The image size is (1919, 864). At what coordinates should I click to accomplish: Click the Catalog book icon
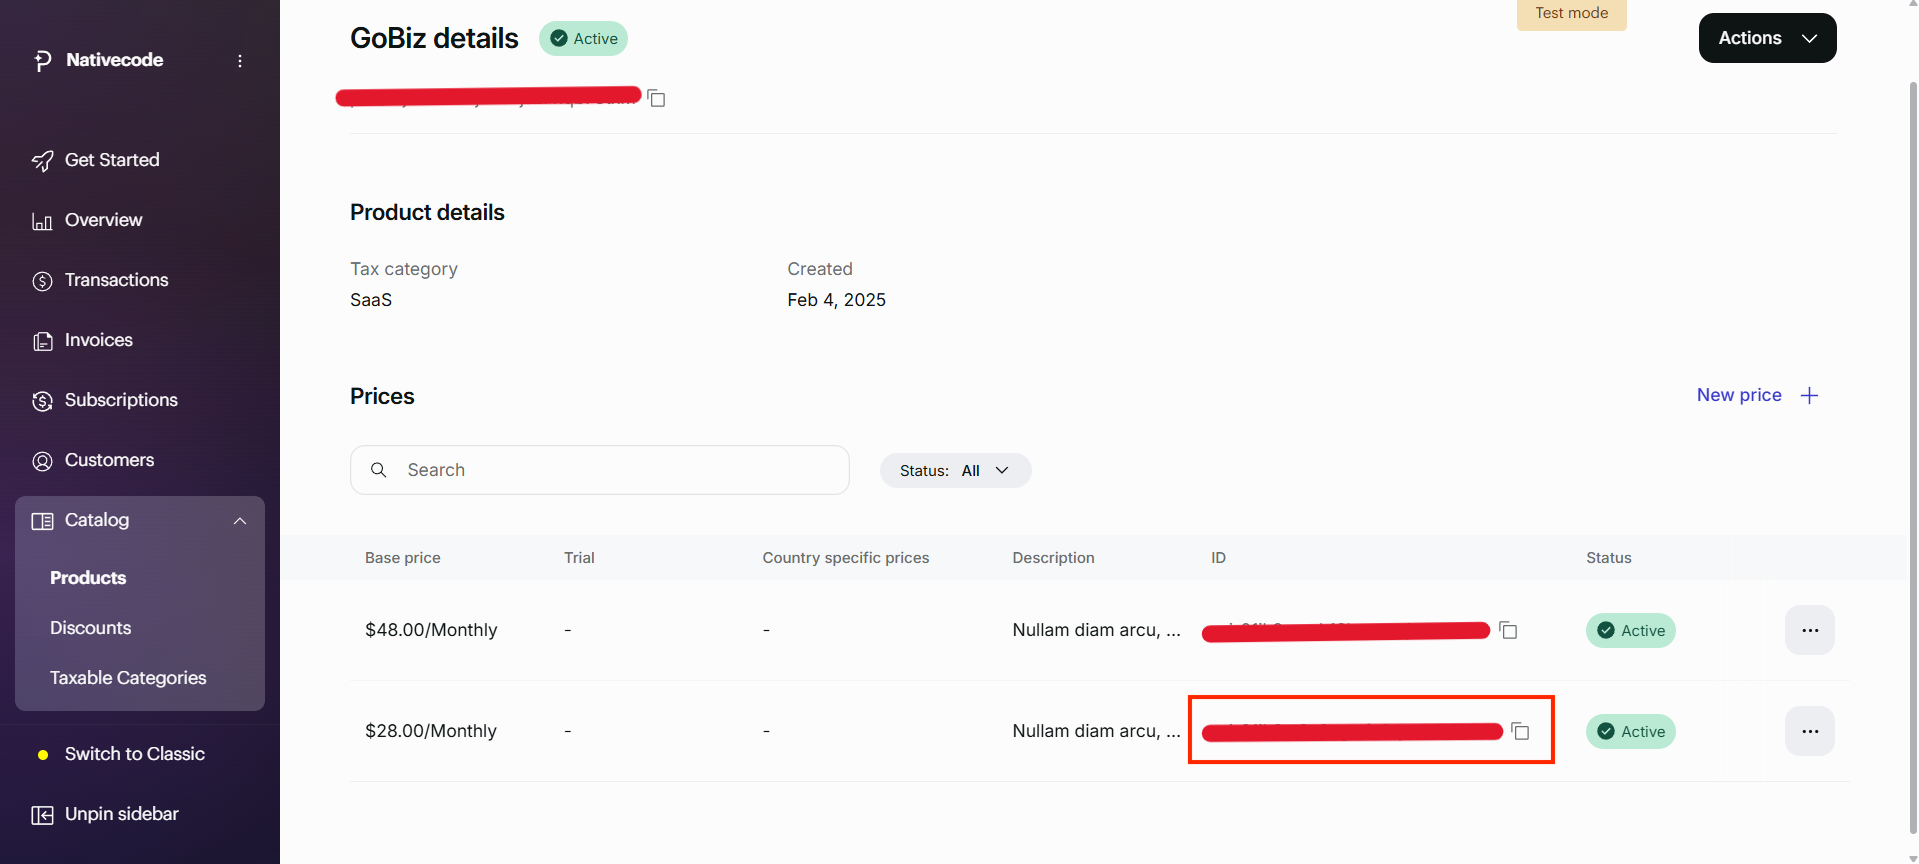[x=42, y=521]
